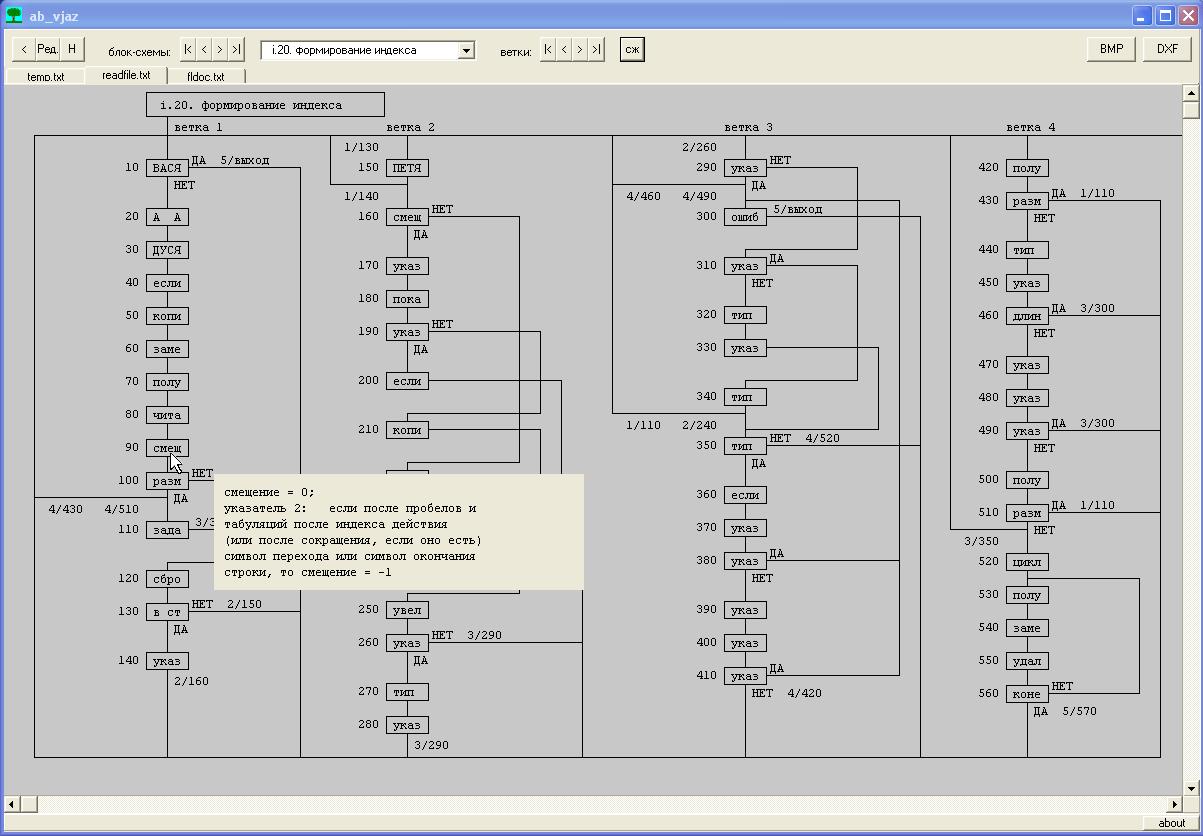Toggle the сж compress button
Screen dimensions: 1203x836
pos(632,49)
